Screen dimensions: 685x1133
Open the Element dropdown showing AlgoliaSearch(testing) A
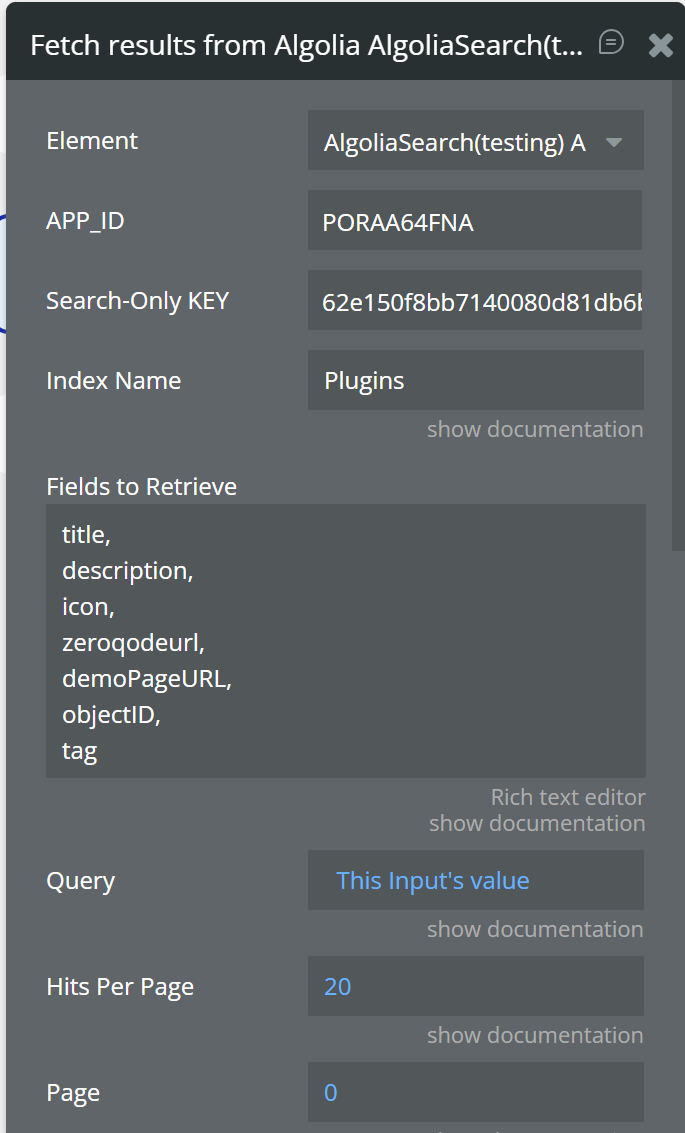[460, 142]
